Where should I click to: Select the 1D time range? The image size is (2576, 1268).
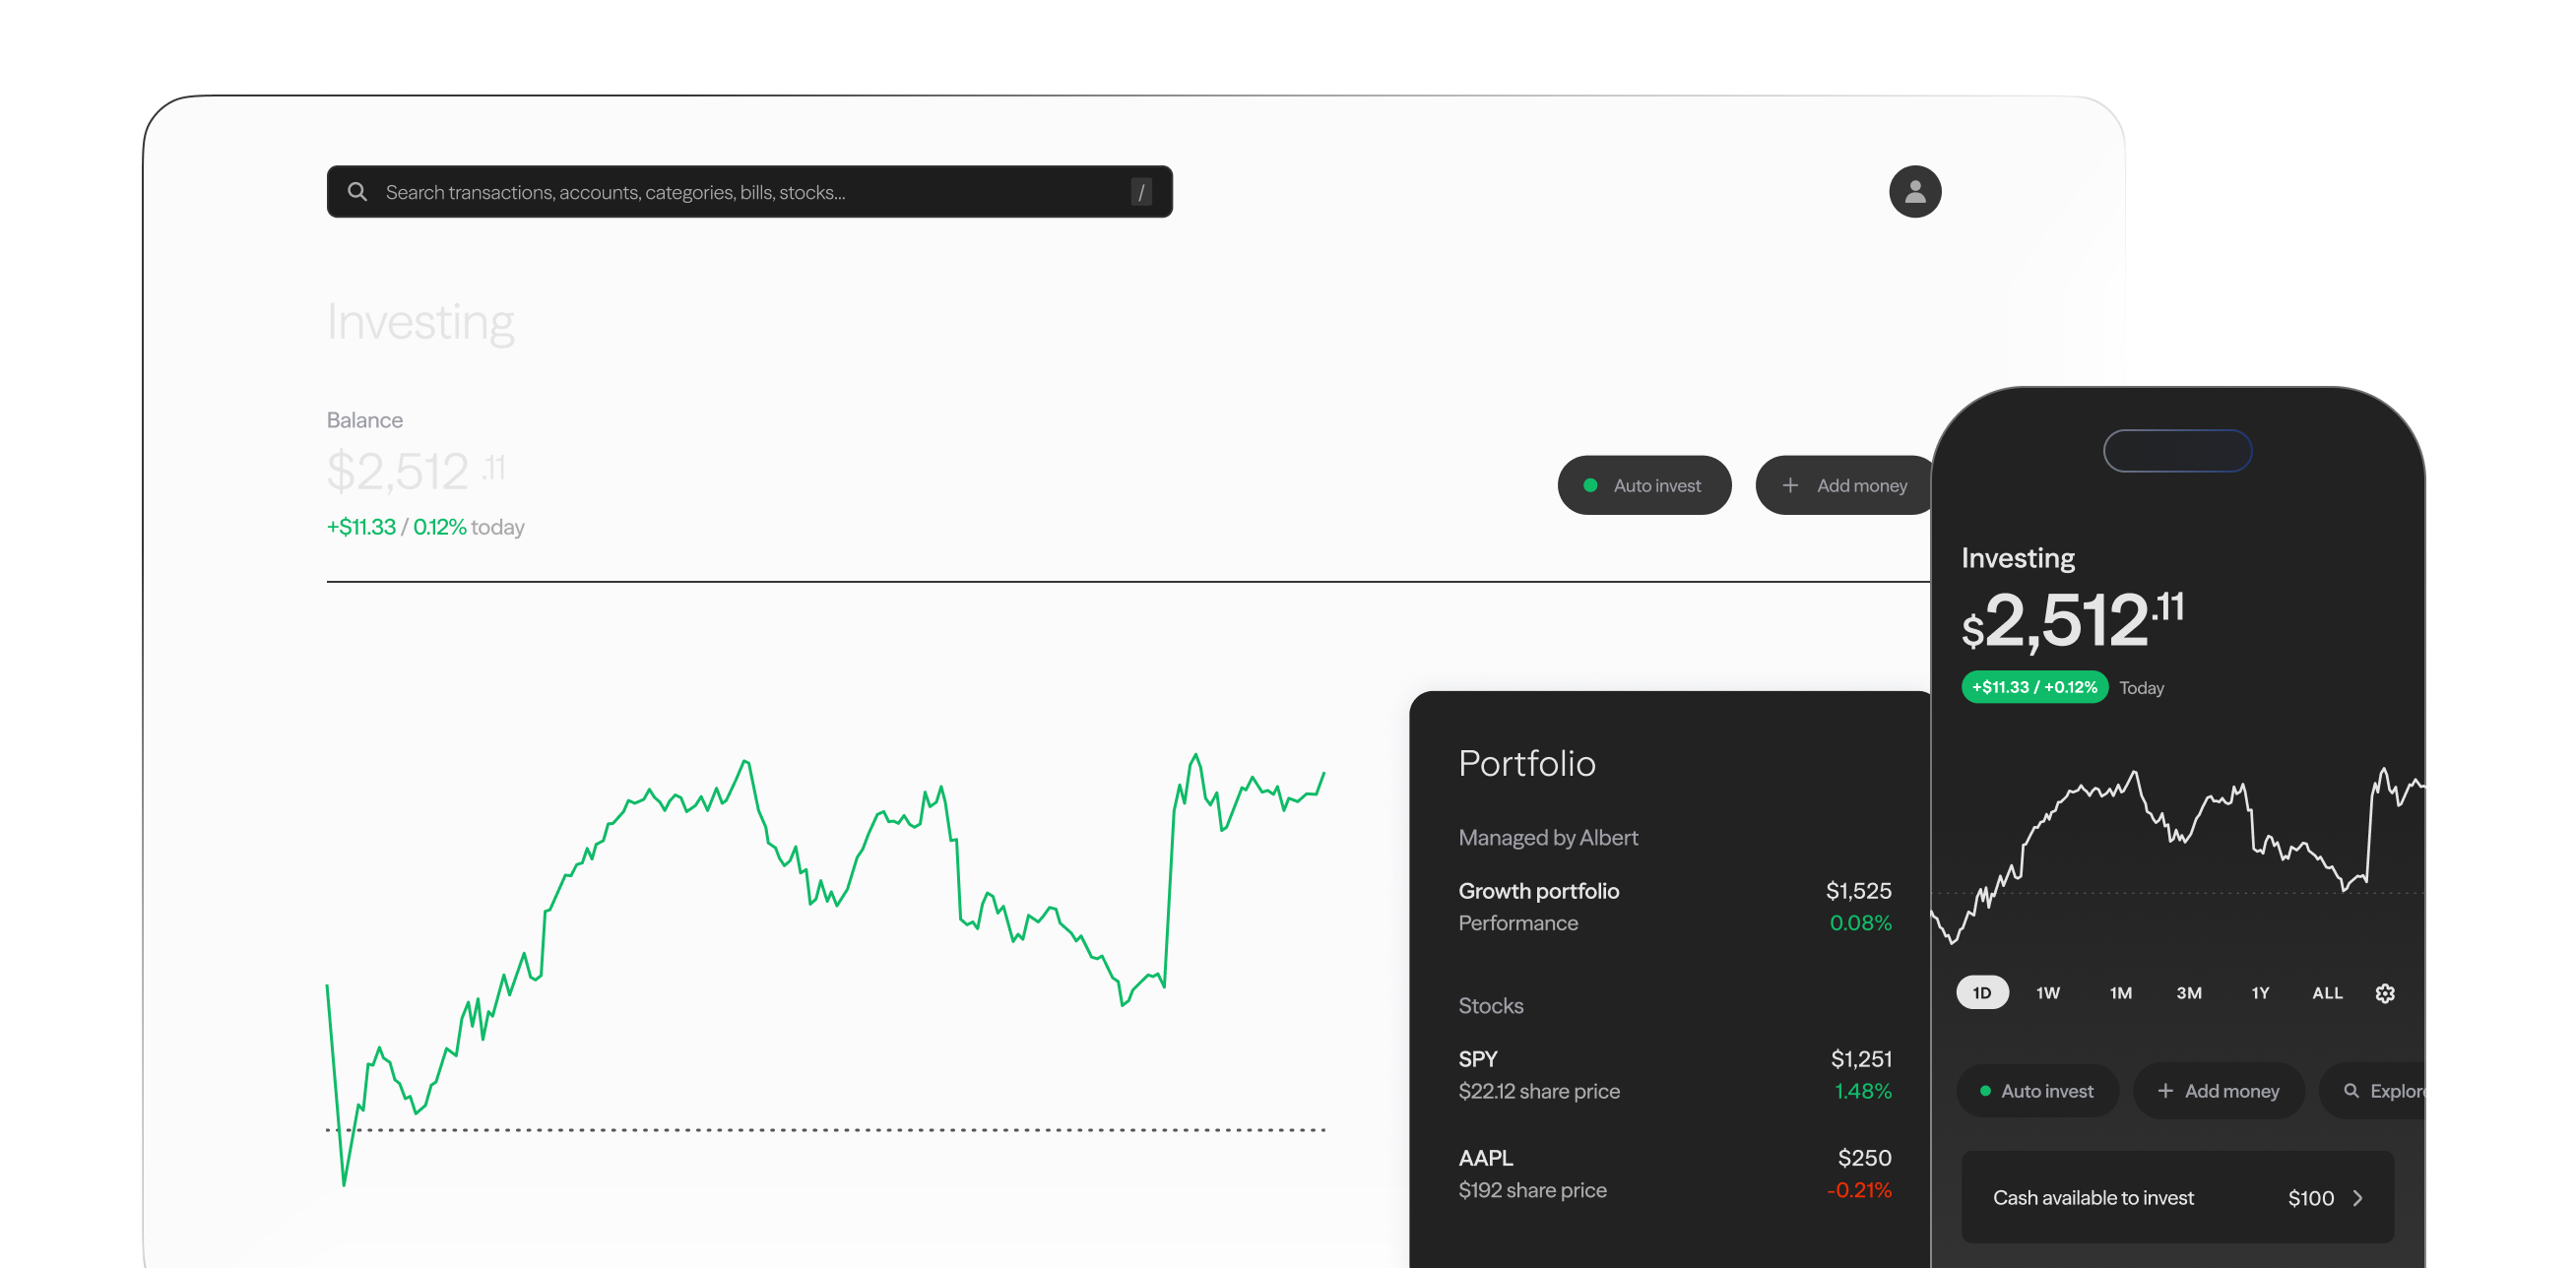1982,992
